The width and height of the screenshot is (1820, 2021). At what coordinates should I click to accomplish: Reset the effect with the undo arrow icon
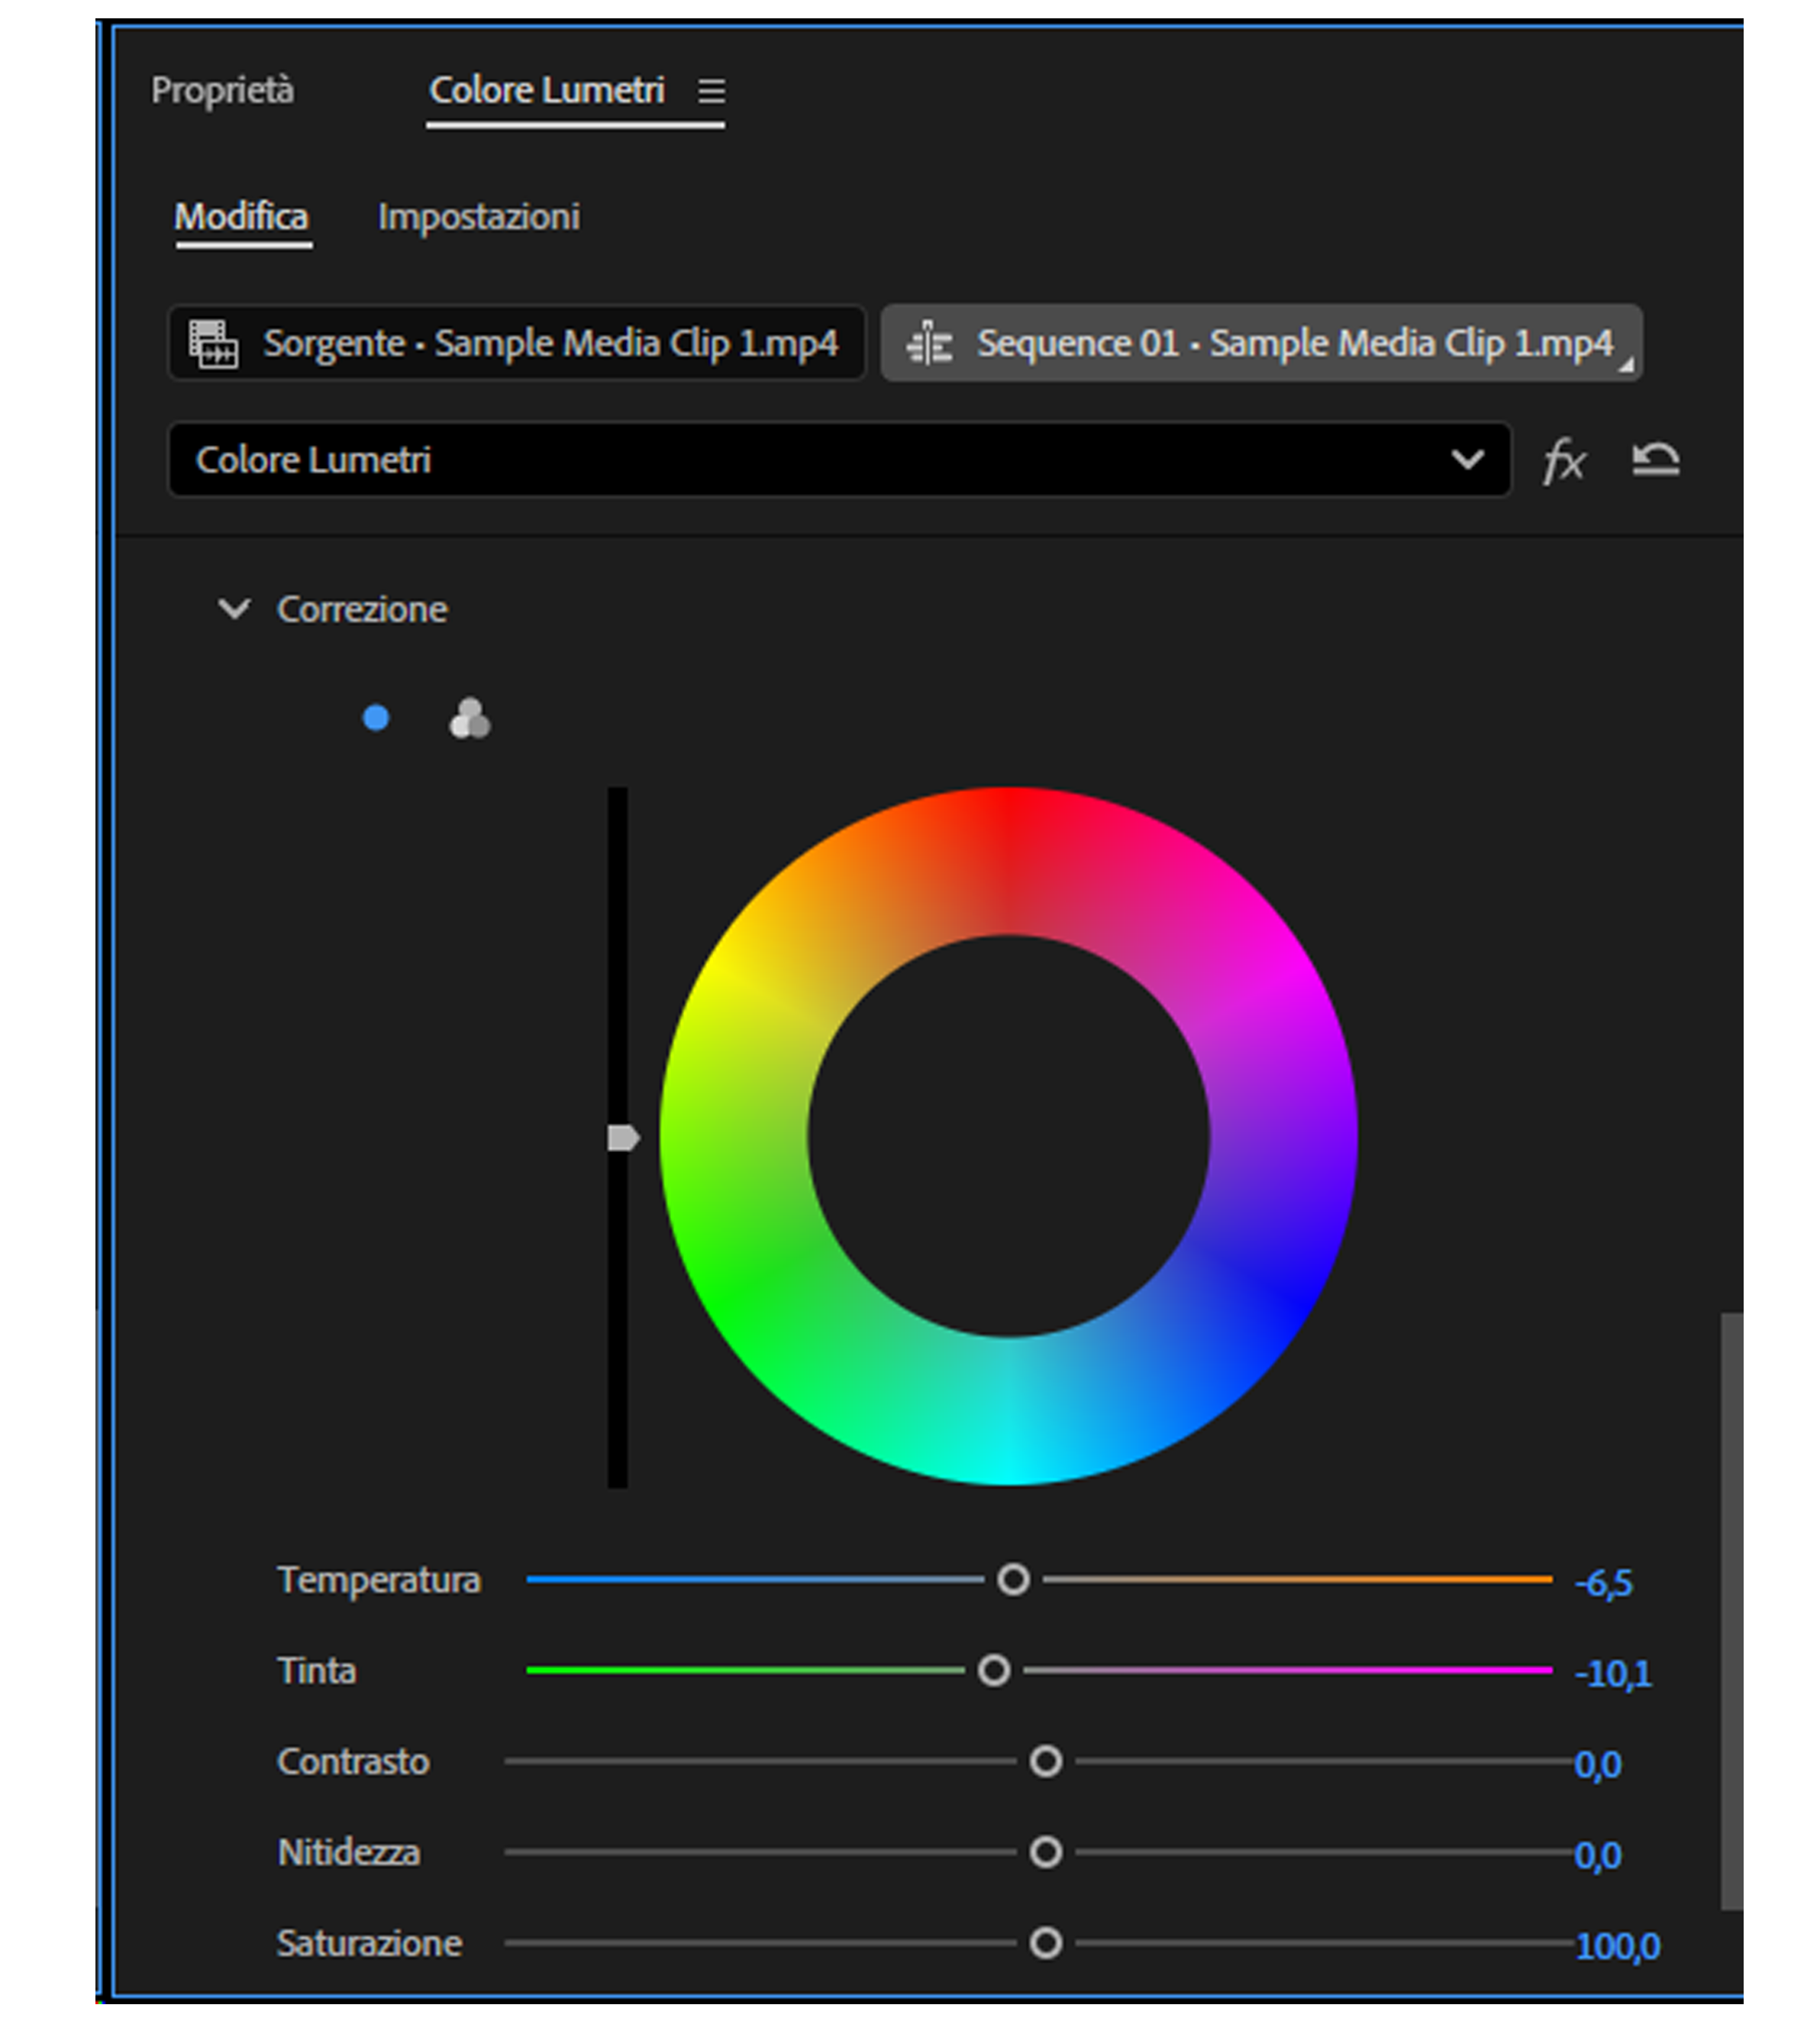click(x=1655, y=459)
